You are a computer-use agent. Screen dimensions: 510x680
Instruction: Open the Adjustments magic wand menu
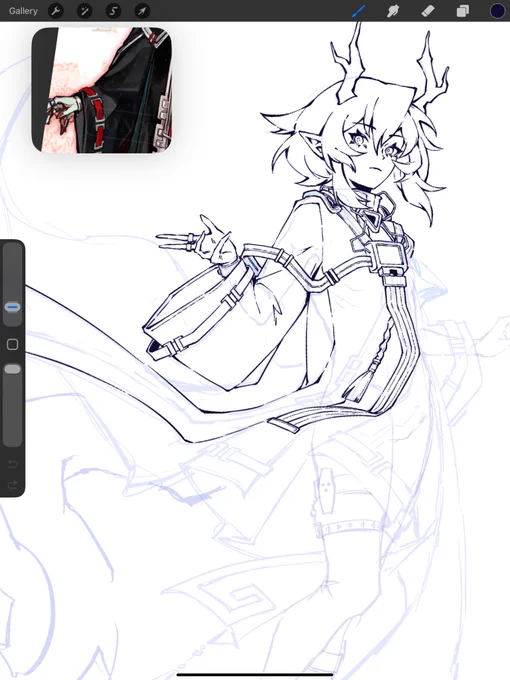click(x=84, y=11)
